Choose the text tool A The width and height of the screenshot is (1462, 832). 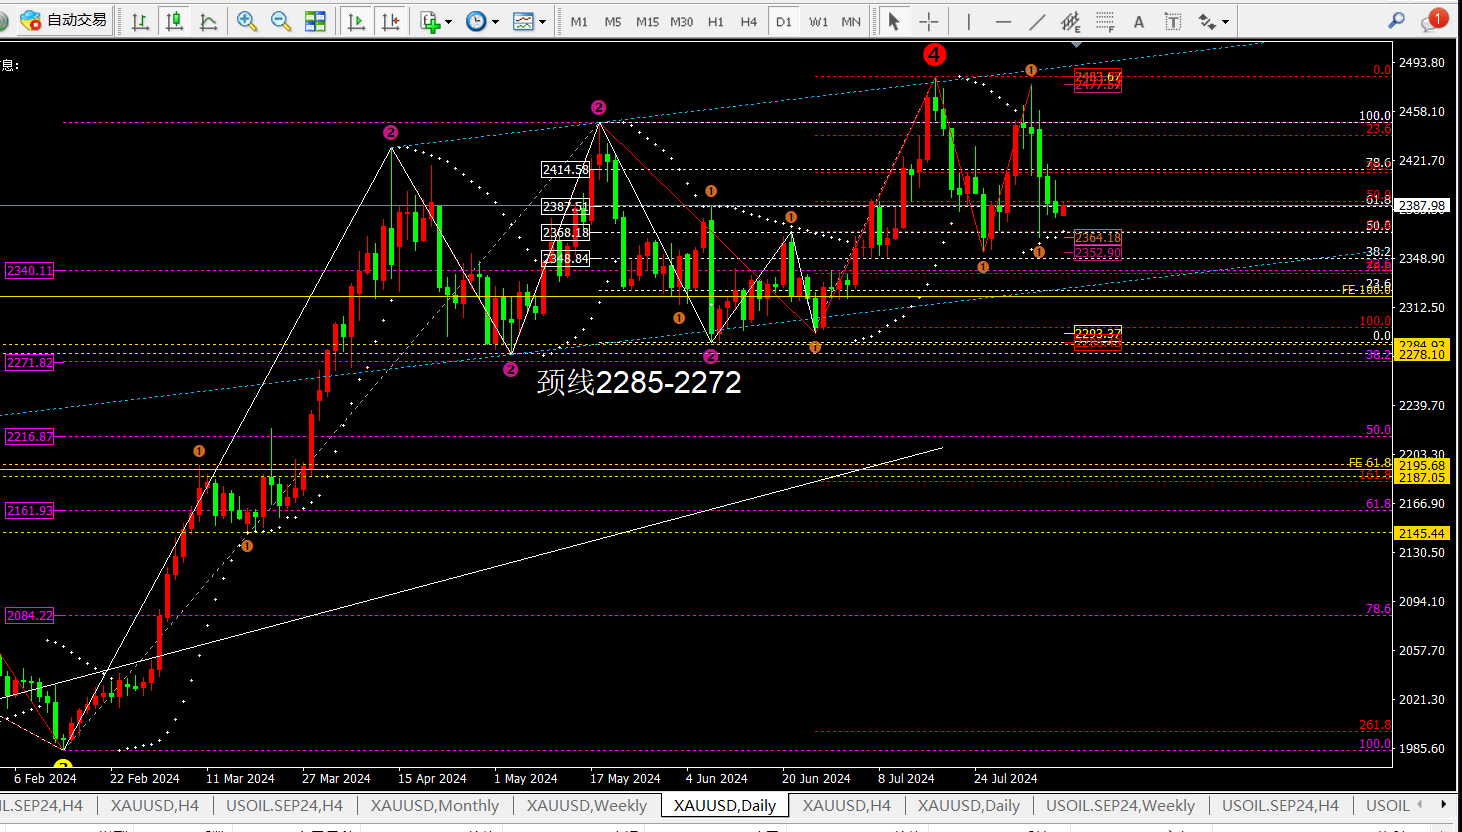[x=1139, y=21]
